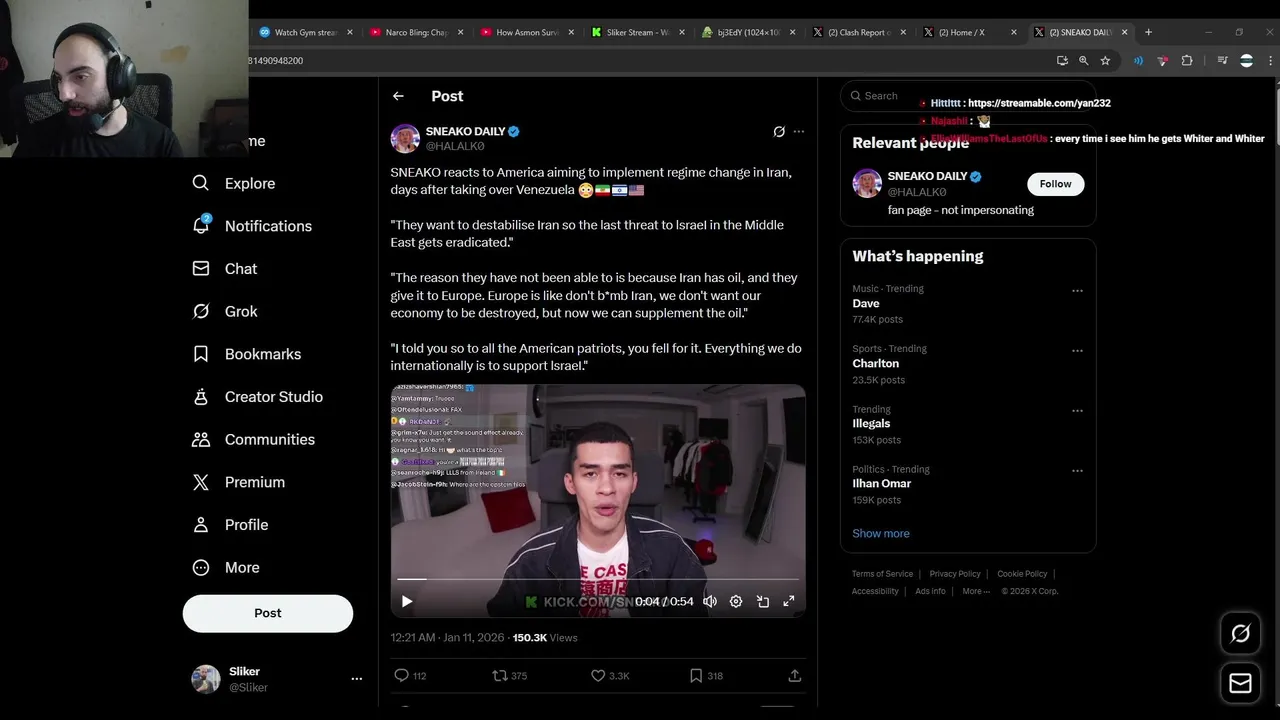Click the 150.3K Views count
The image size is (1280, 720).
545,638
